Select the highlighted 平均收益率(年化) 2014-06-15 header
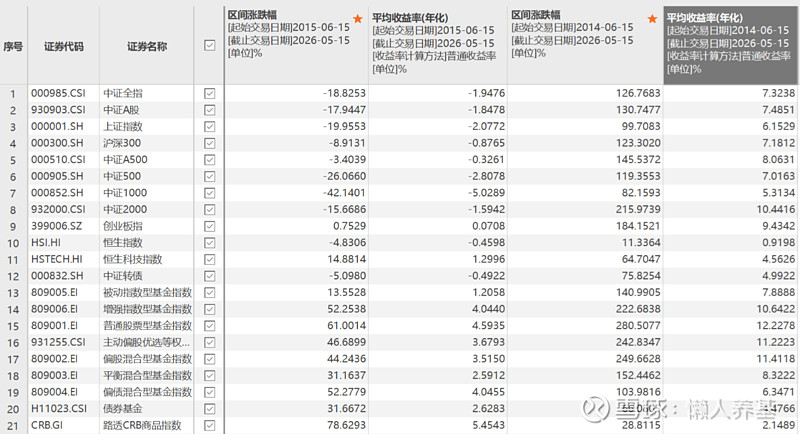The width and height of the screenshot is (800, 434). coord(730,45)
